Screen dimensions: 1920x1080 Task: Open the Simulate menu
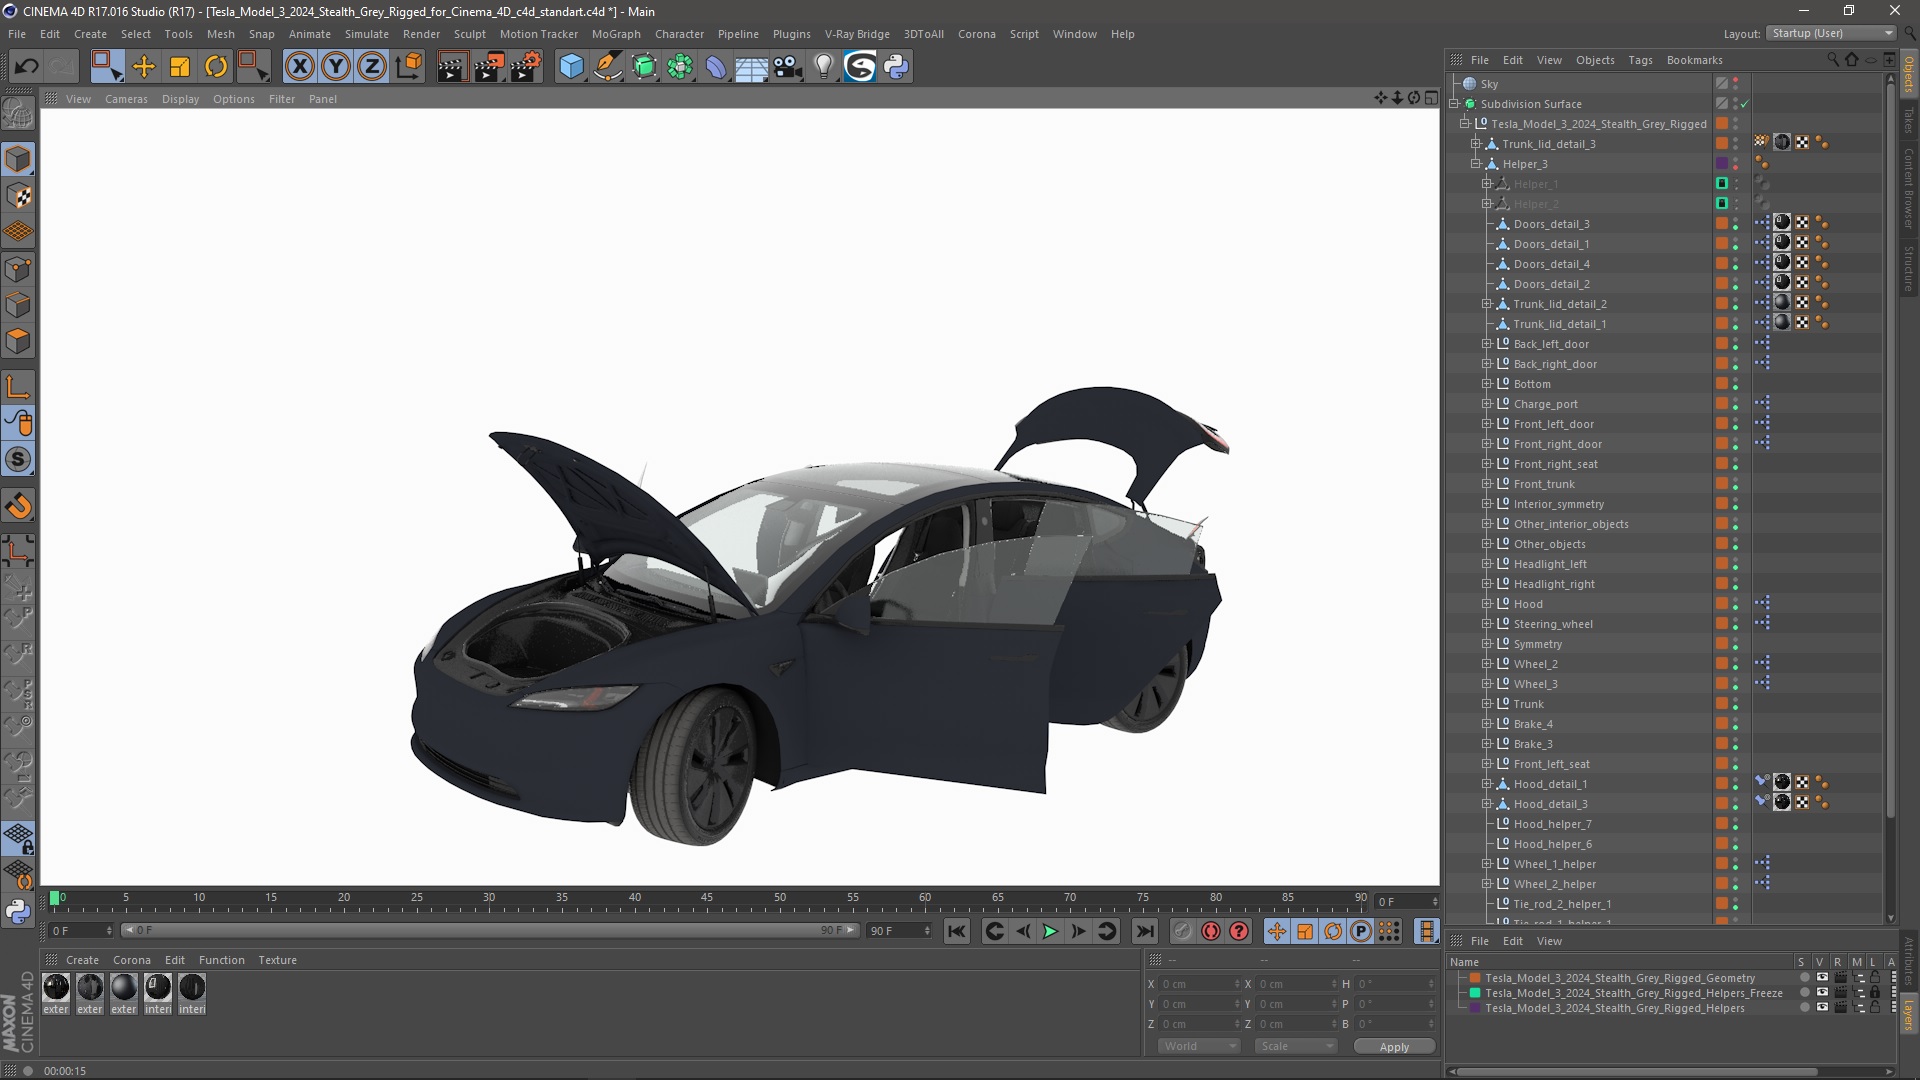[367, 34]
